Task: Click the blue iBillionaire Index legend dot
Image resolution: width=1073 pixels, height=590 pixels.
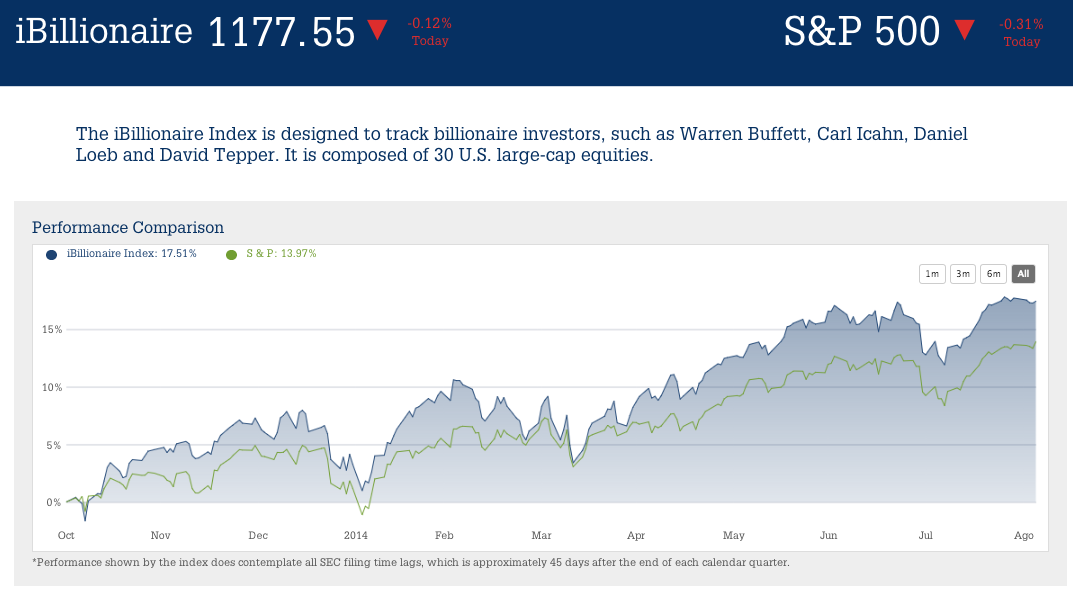Action: click(x=51, y=254)
